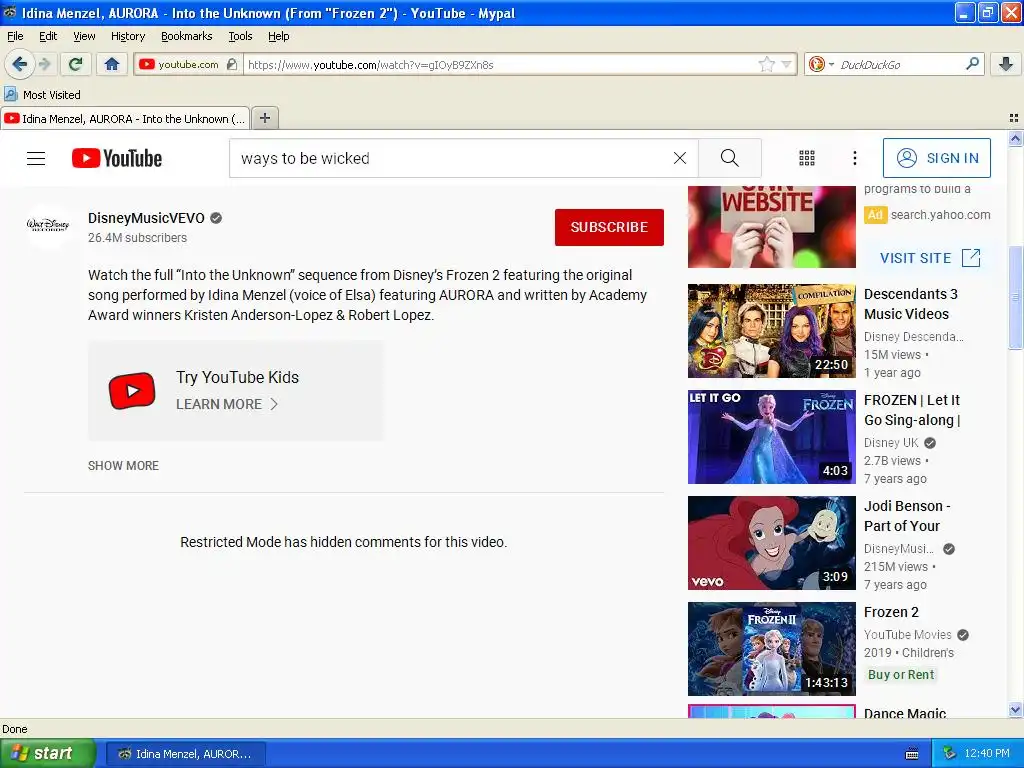Click the page scrollbar up arrow

(x=1015, y=138)
